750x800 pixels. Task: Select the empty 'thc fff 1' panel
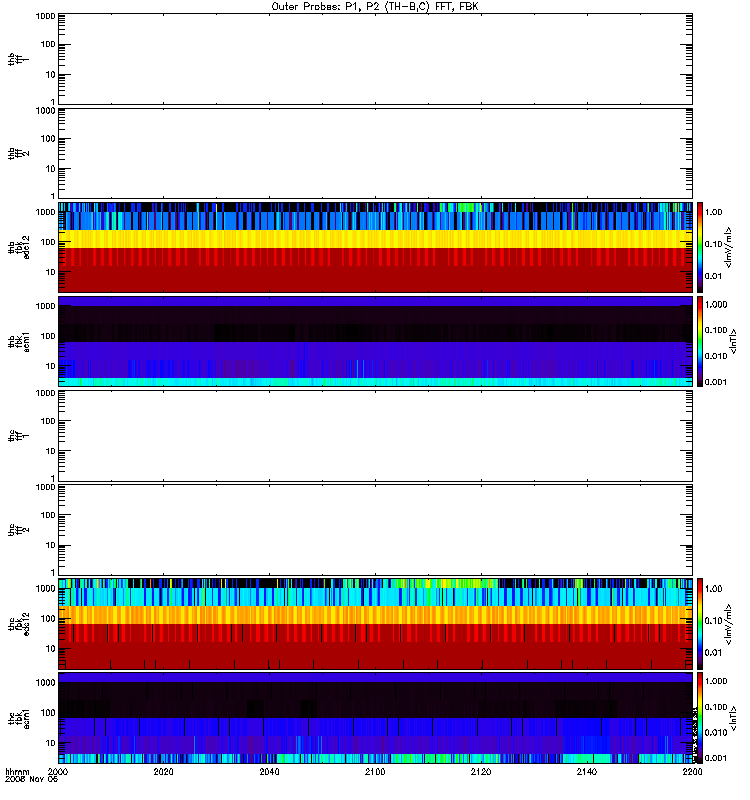375,436
